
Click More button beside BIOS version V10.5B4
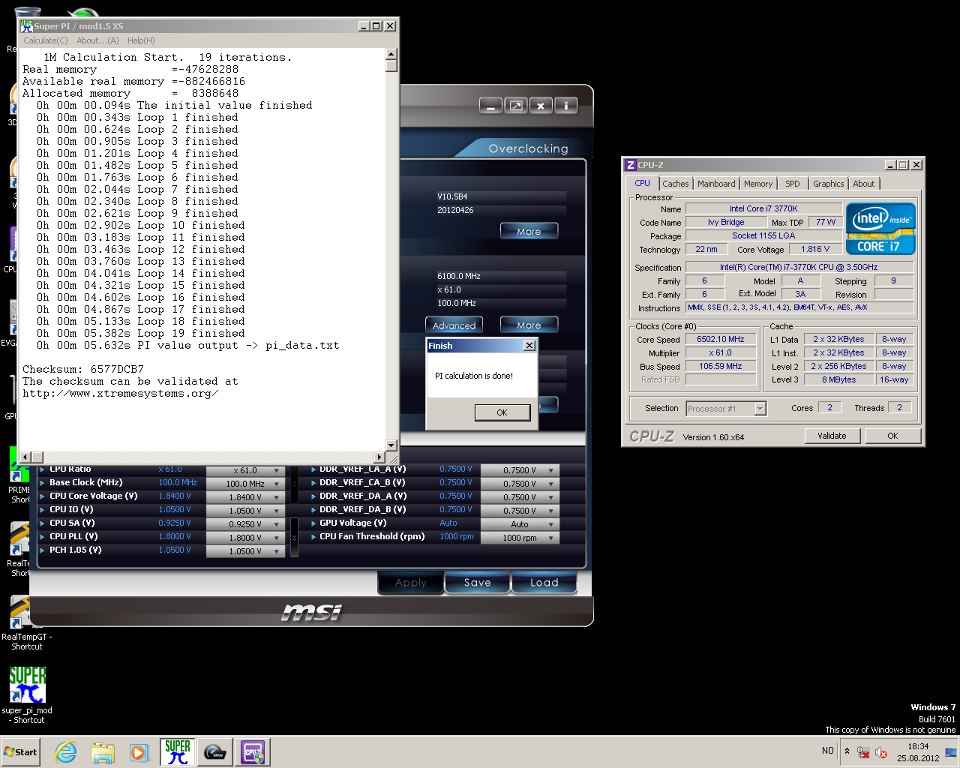529,232
